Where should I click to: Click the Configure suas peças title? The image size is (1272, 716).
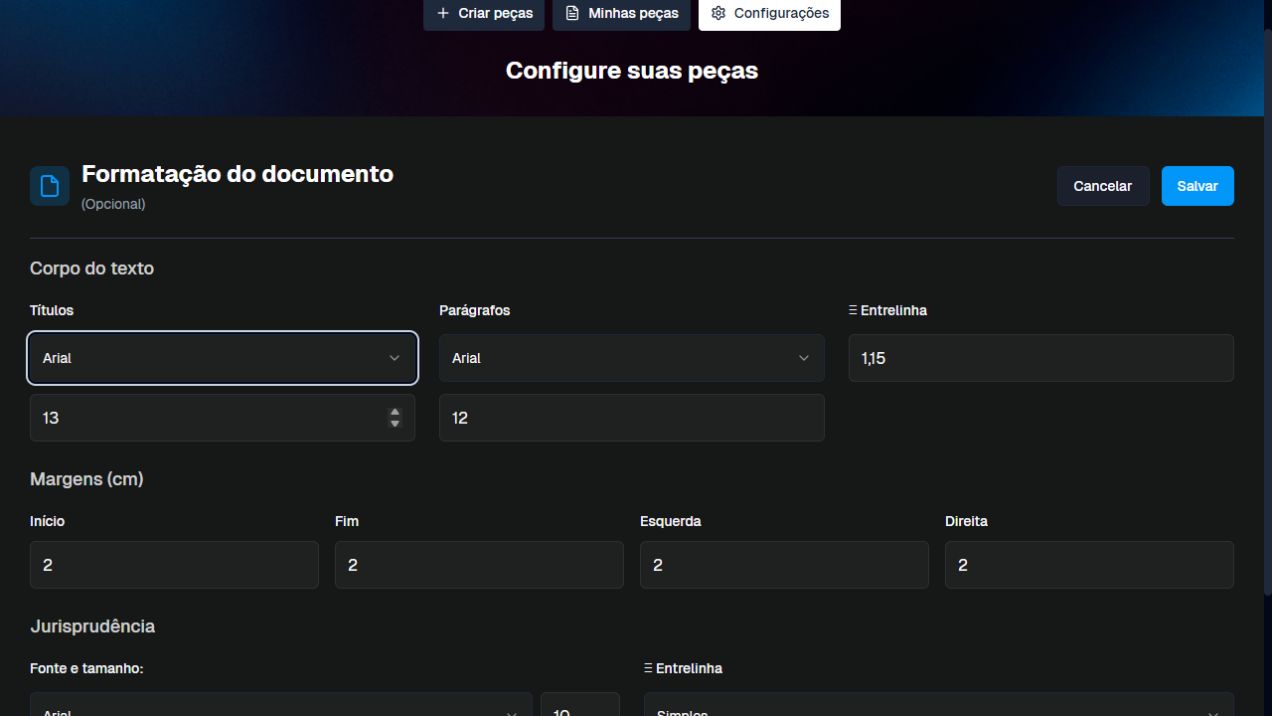coord(632,71)
